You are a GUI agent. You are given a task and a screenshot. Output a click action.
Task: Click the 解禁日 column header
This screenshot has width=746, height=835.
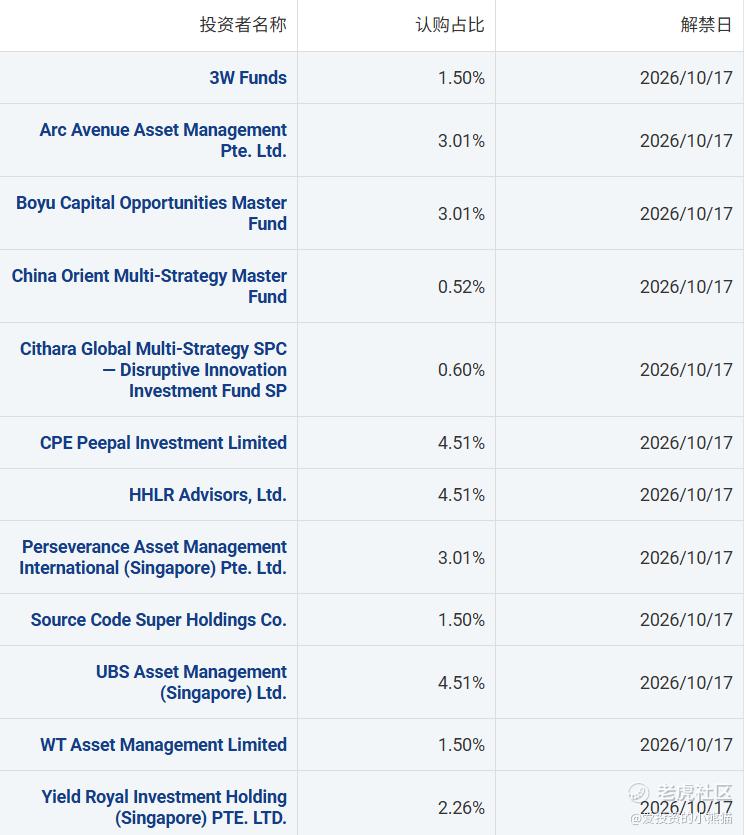(x=706, y=25)
